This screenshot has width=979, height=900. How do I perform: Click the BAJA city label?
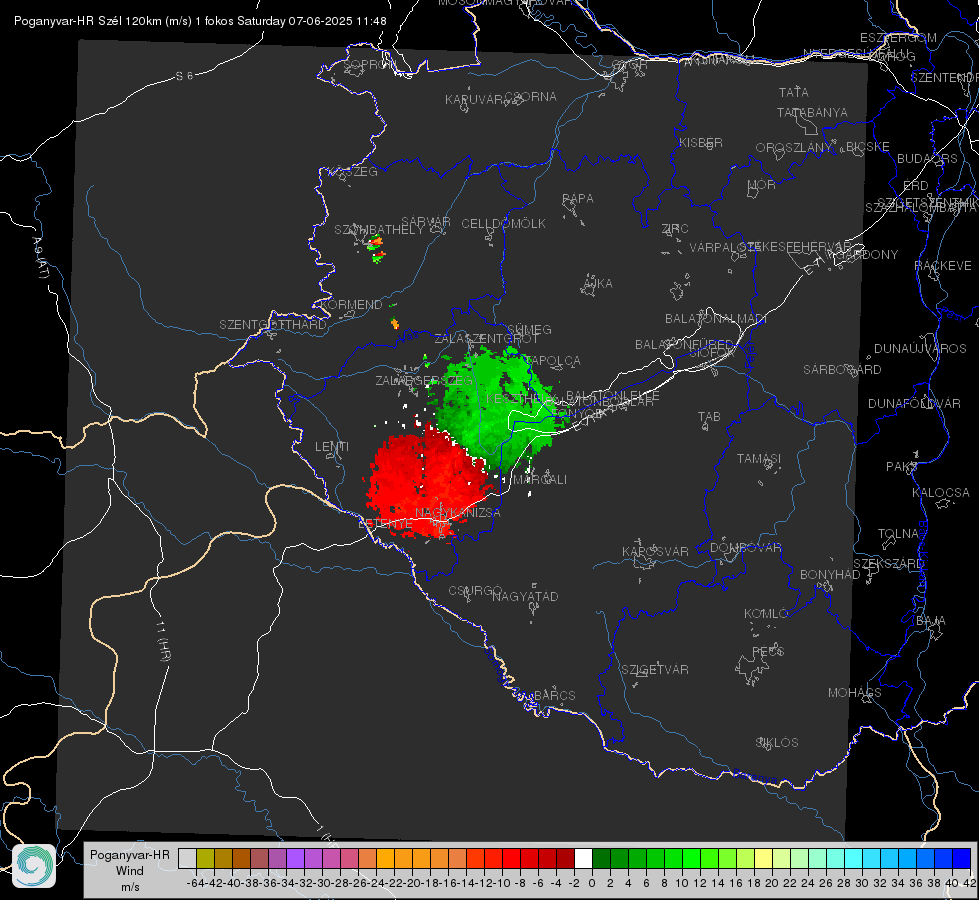click(931, 621)
